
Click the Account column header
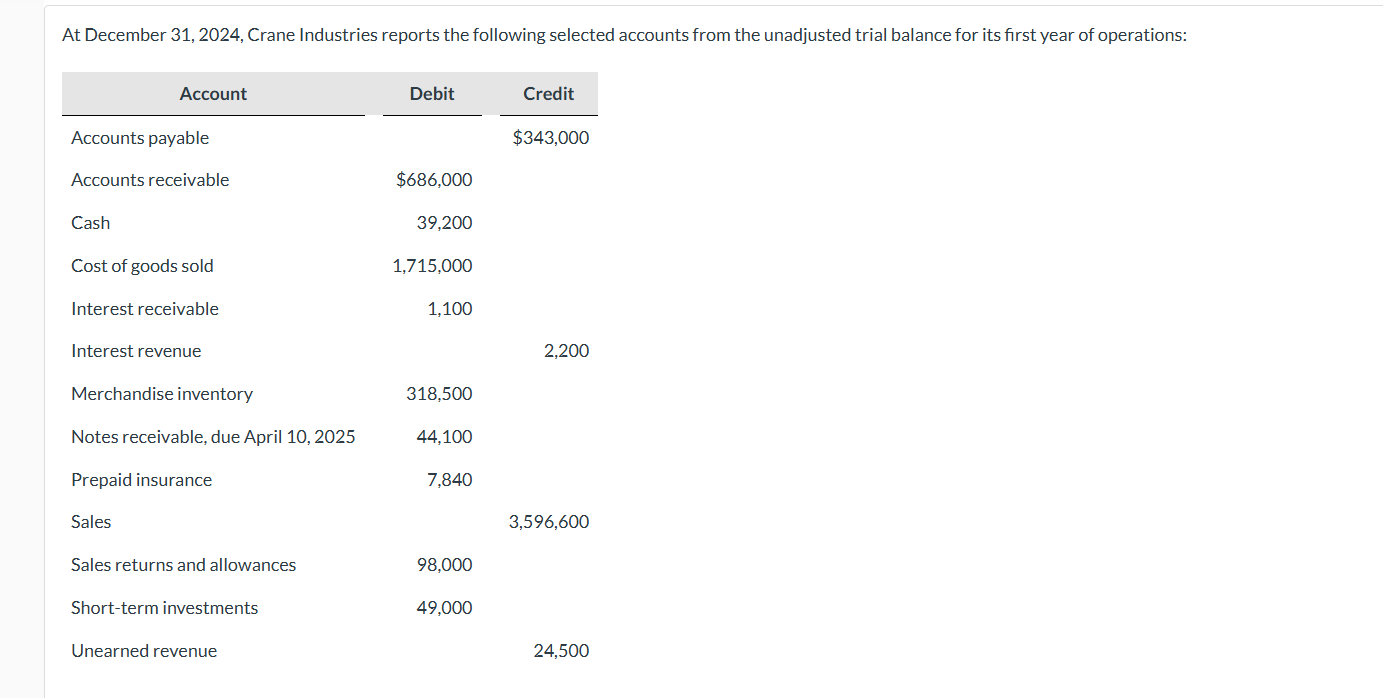click(x=213, y=94)
